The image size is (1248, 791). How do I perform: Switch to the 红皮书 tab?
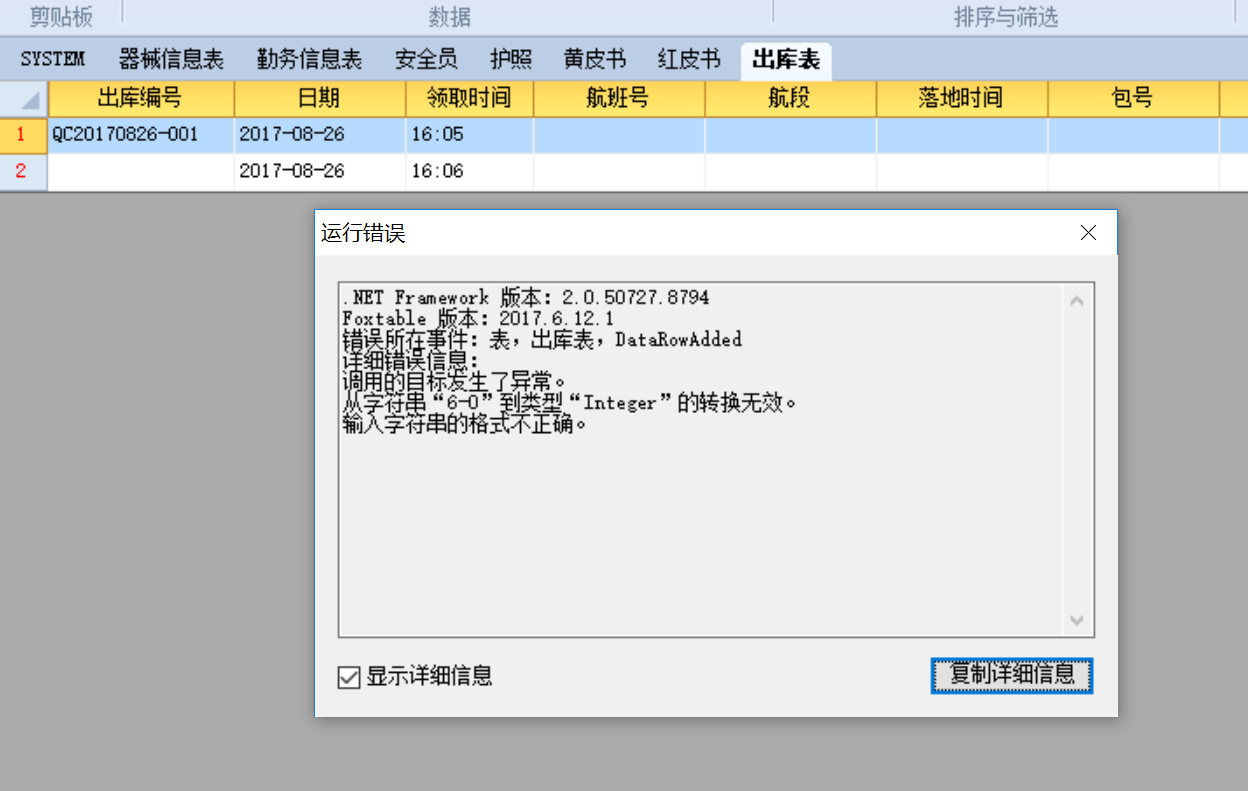coord(689,60)
